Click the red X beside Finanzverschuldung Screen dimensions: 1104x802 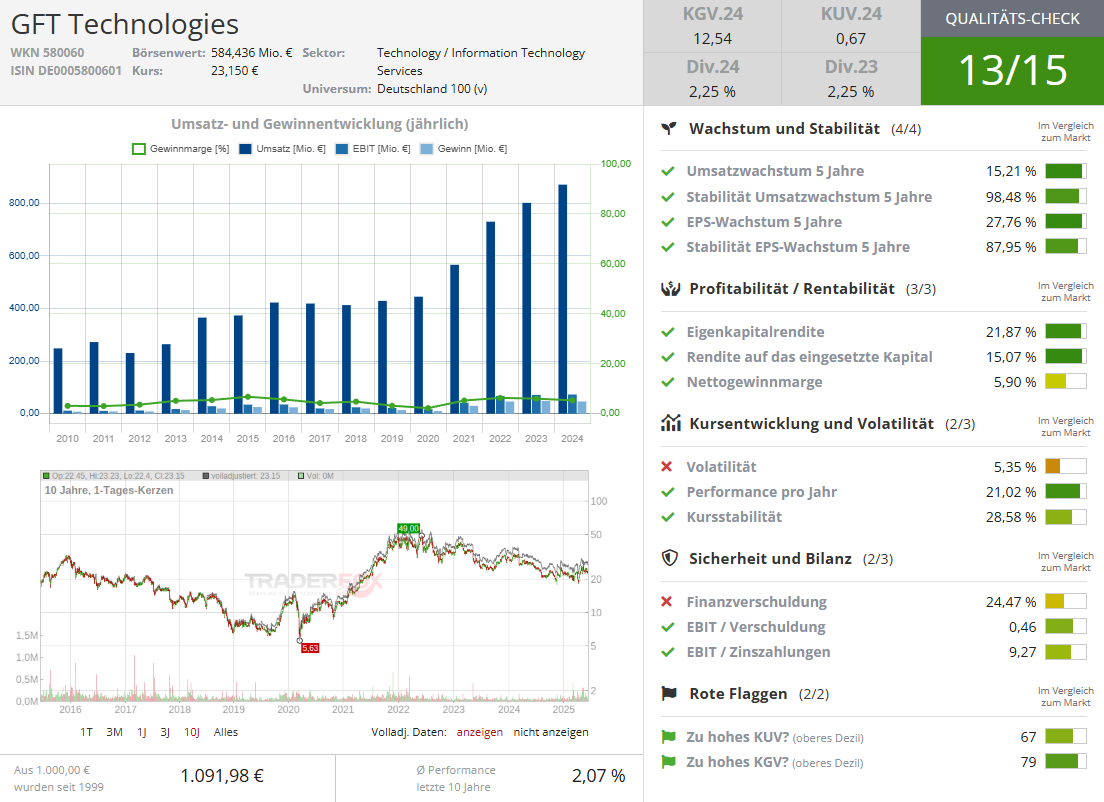(667, 601)
